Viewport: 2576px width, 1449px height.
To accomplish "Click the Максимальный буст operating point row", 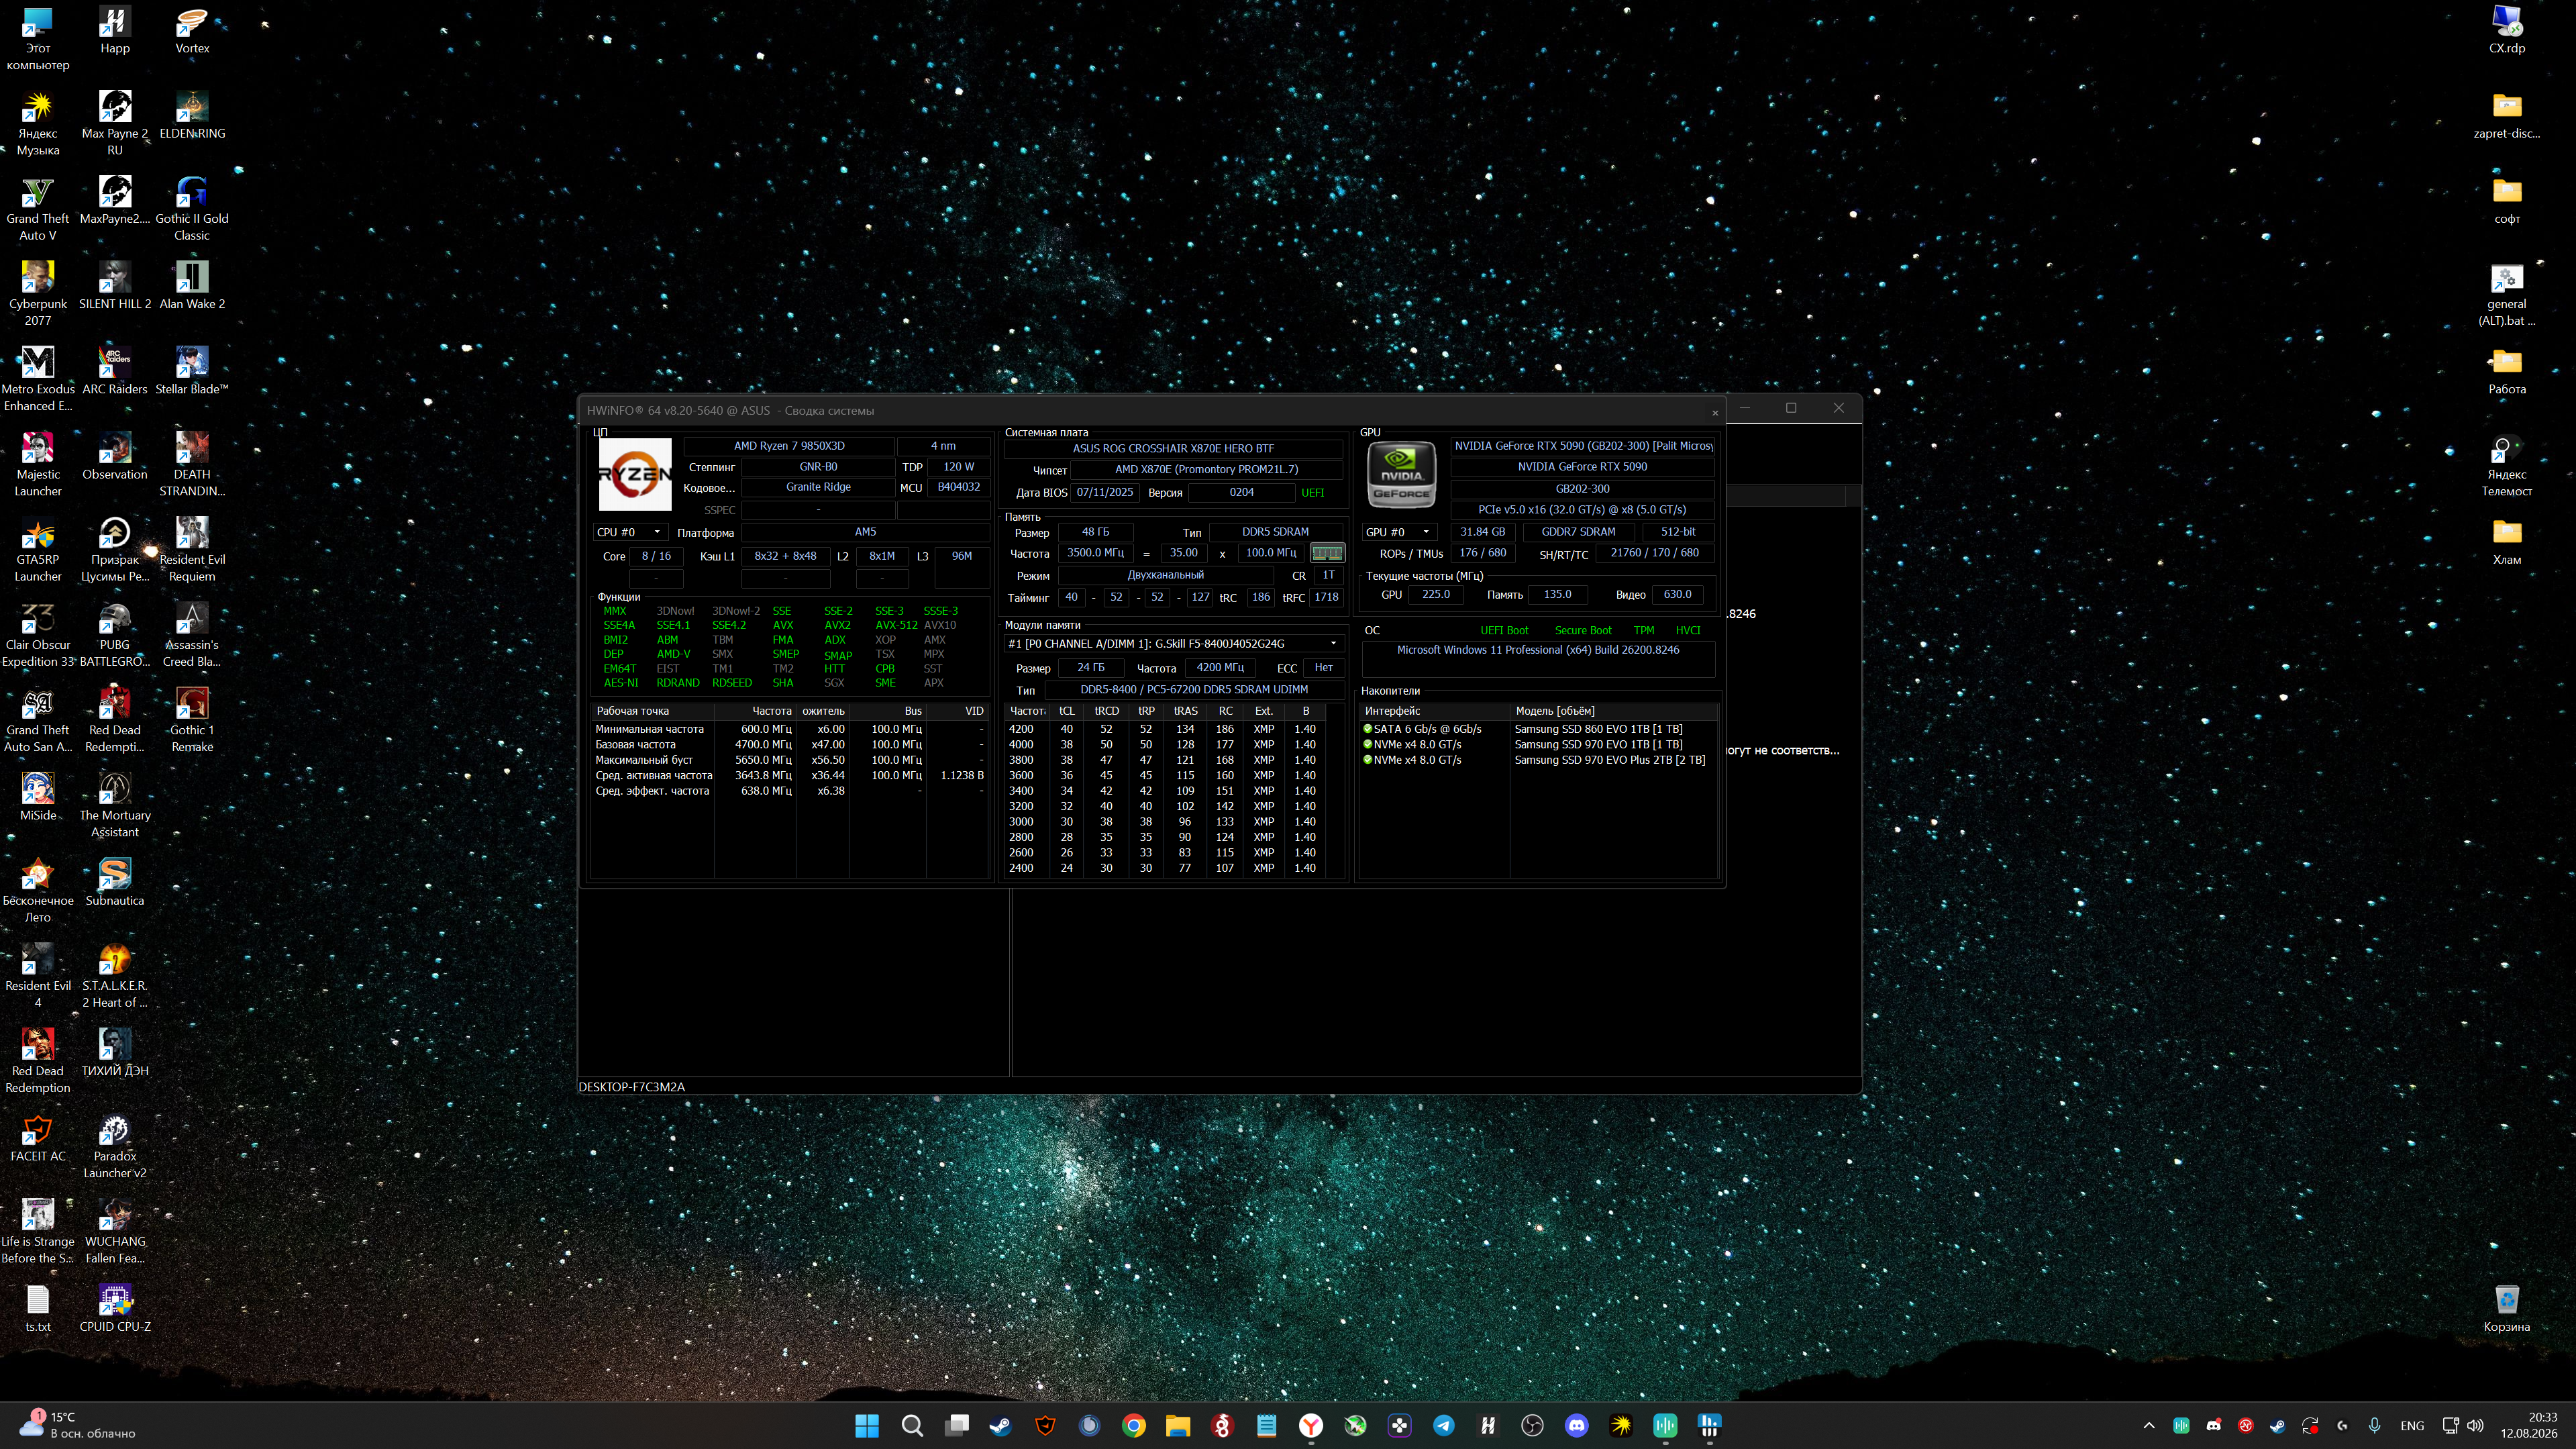I will 790,760.
